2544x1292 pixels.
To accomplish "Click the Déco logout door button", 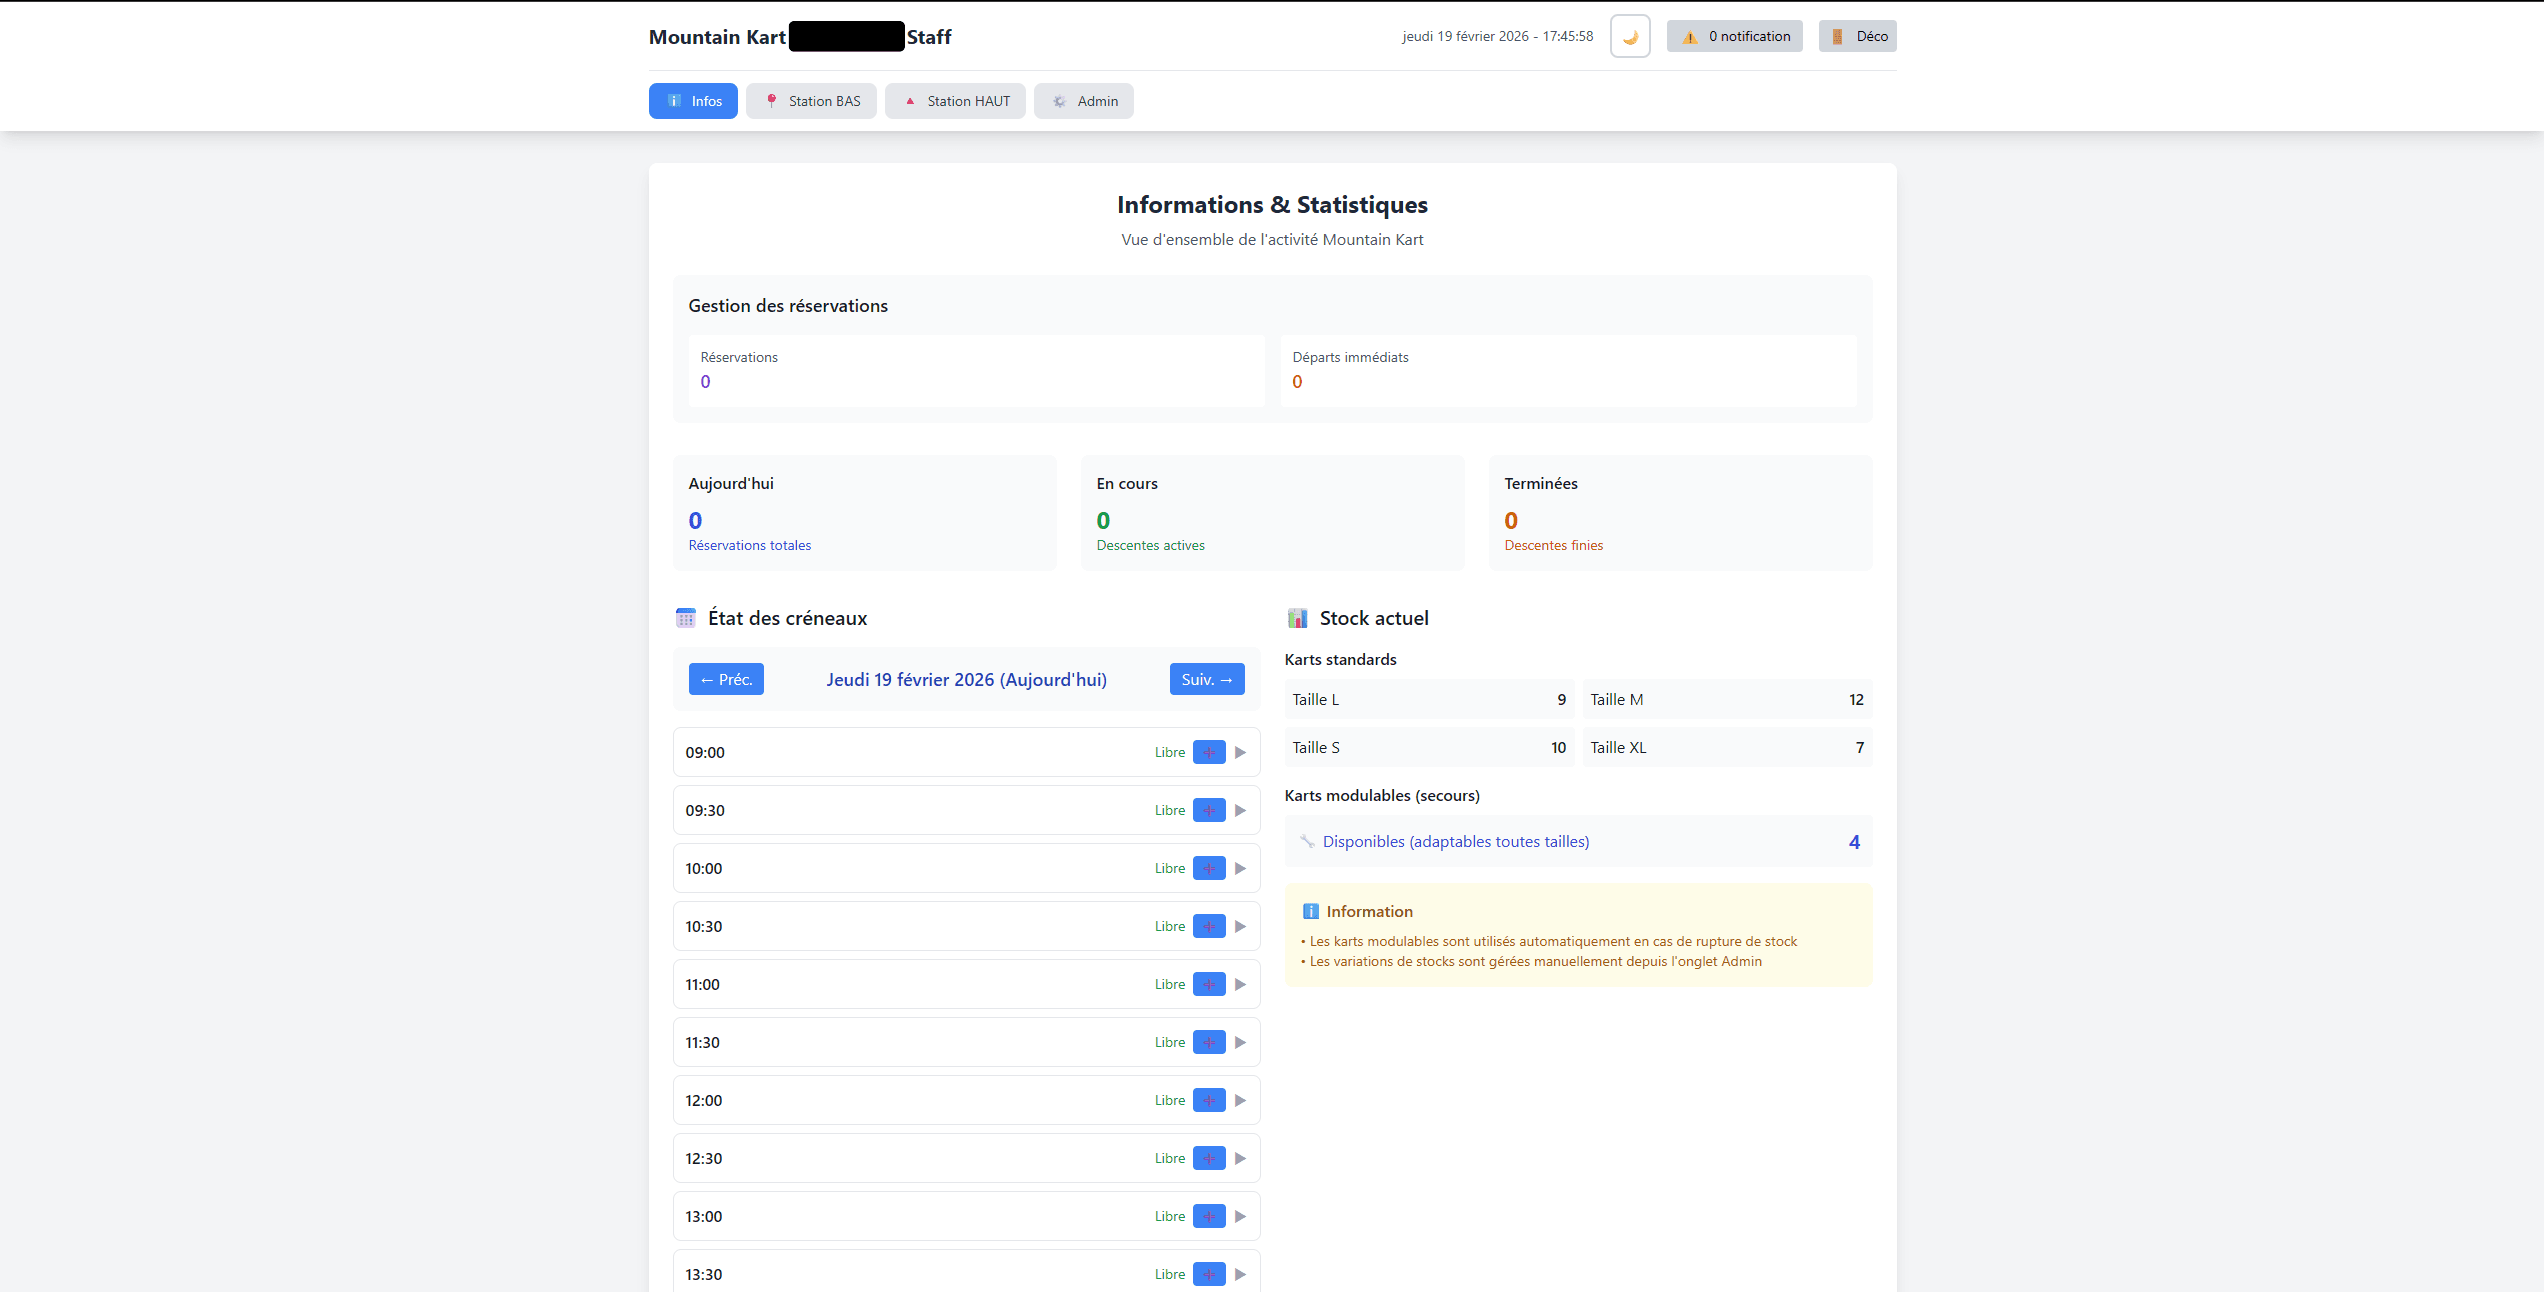I will coord(1857,37).
